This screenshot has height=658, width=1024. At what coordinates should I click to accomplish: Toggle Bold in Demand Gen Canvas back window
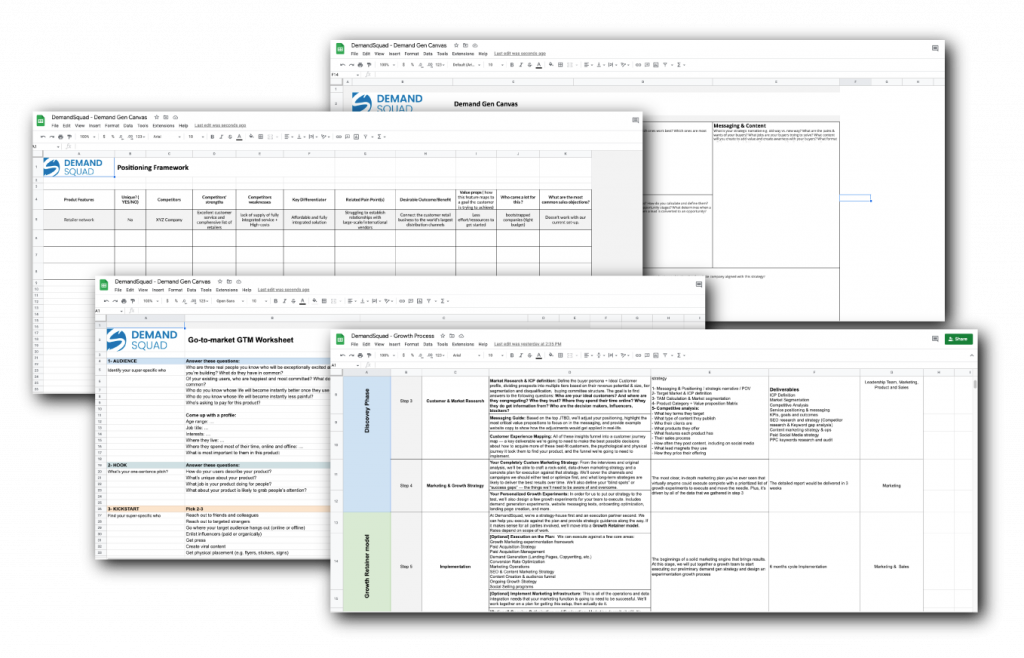[512, 65]
